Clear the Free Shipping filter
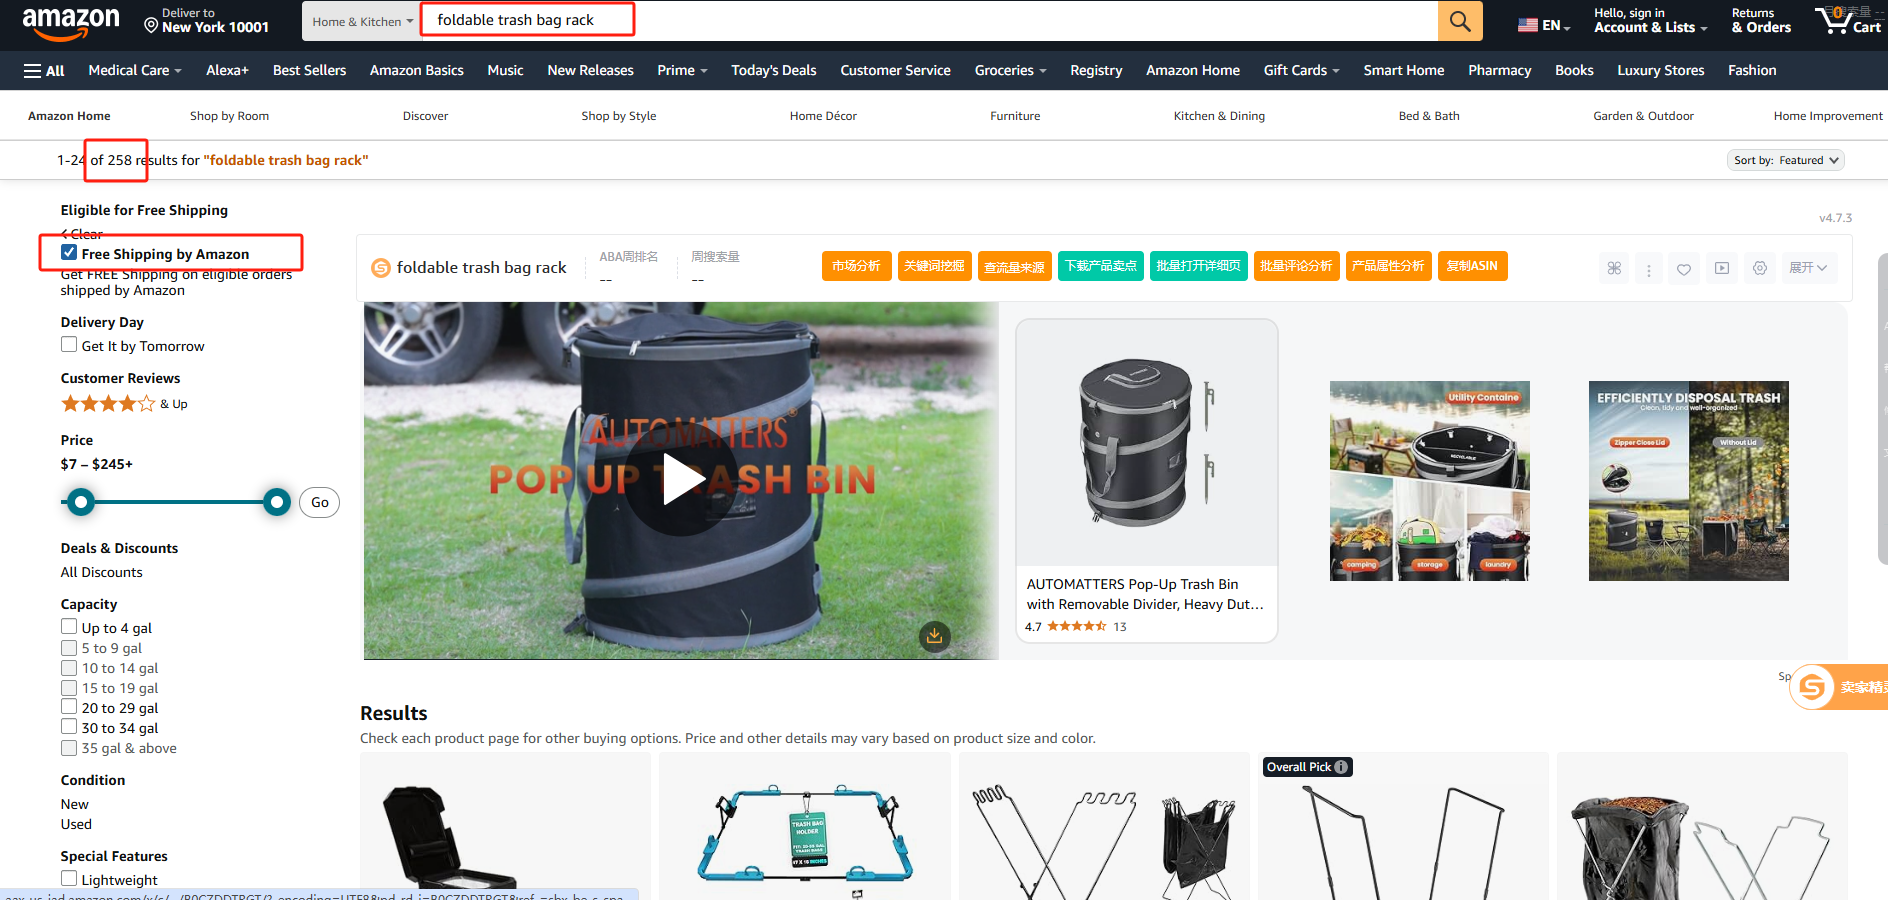The height and width of the screenshot is (900, 1888). (82, 234)
